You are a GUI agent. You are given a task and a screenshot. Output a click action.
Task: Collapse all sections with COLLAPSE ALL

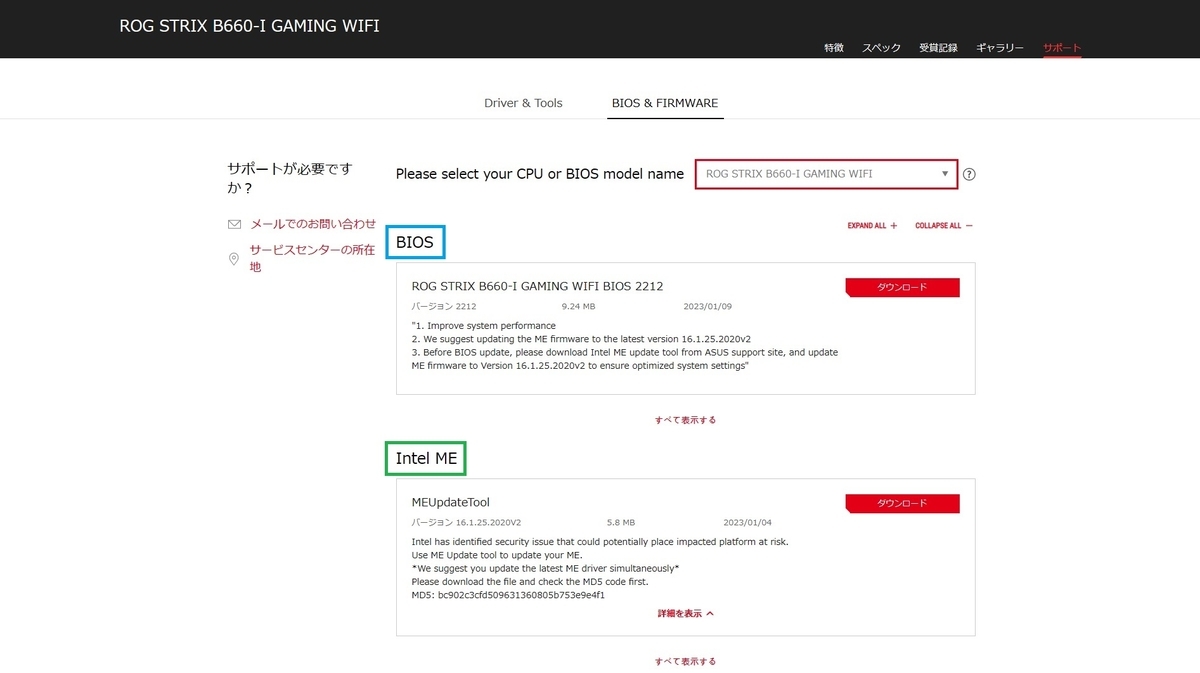(x=943, y=226)
